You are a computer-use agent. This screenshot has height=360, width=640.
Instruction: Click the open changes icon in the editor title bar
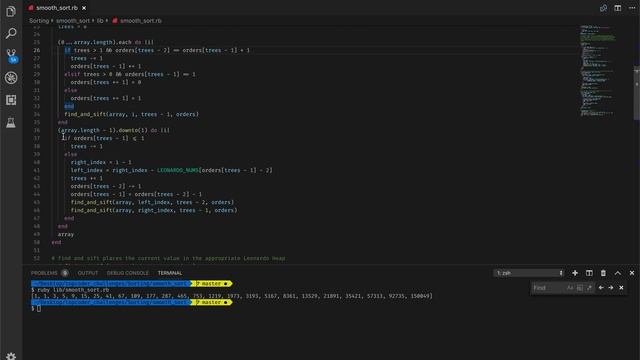(603, 8)
